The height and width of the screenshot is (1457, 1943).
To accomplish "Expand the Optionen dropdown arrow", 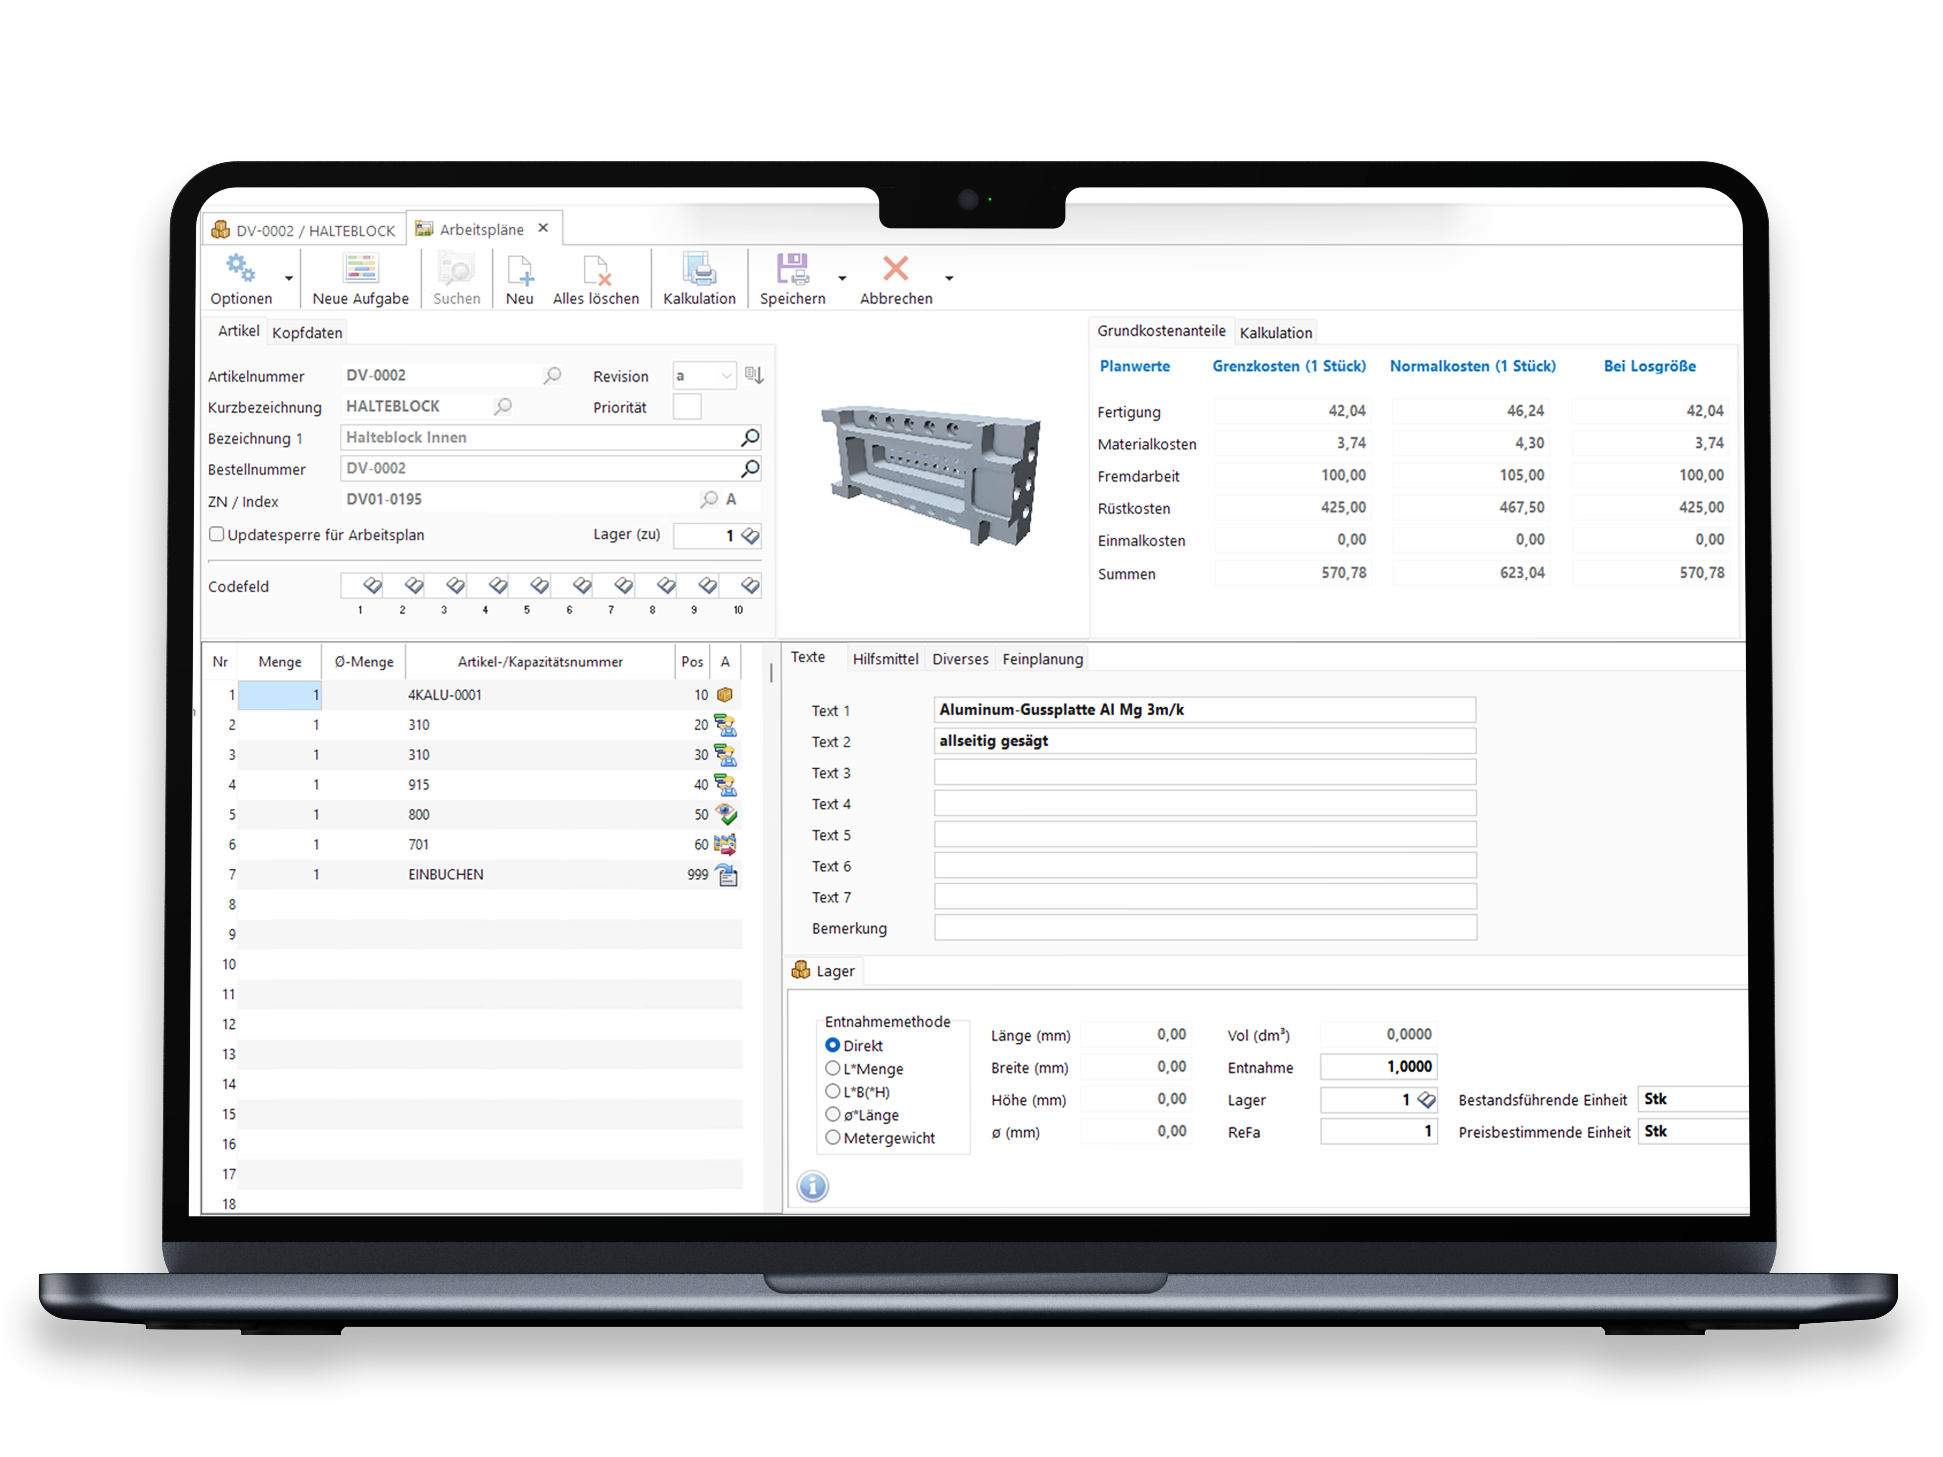I will 289,278.
